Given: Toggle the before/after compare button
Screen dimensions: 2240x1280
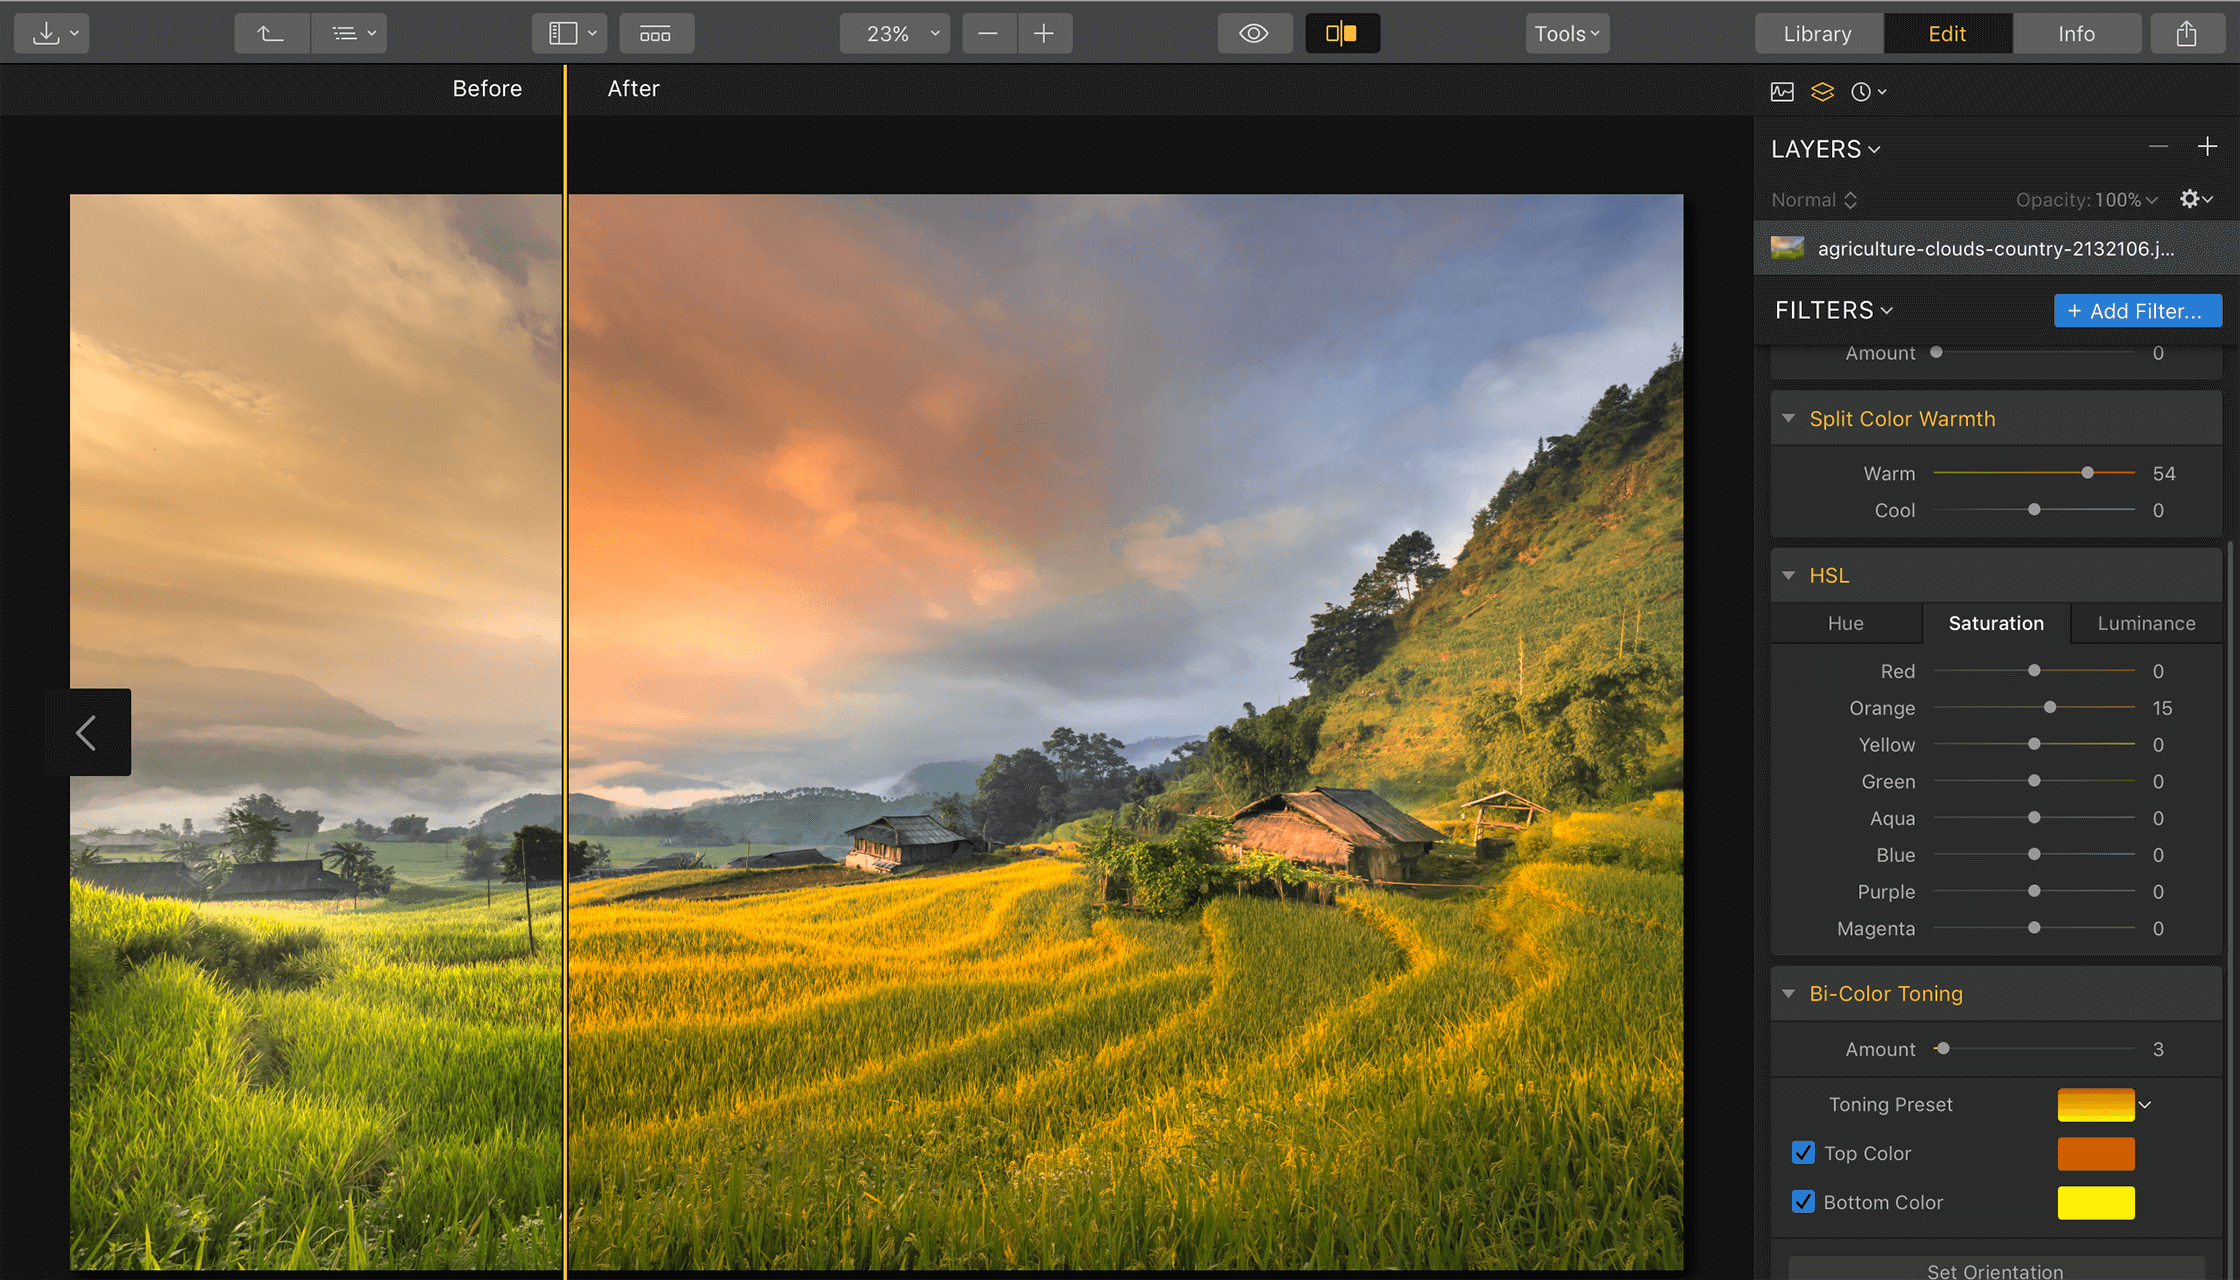Looking at the screenshot, I should click(1342, 33).
